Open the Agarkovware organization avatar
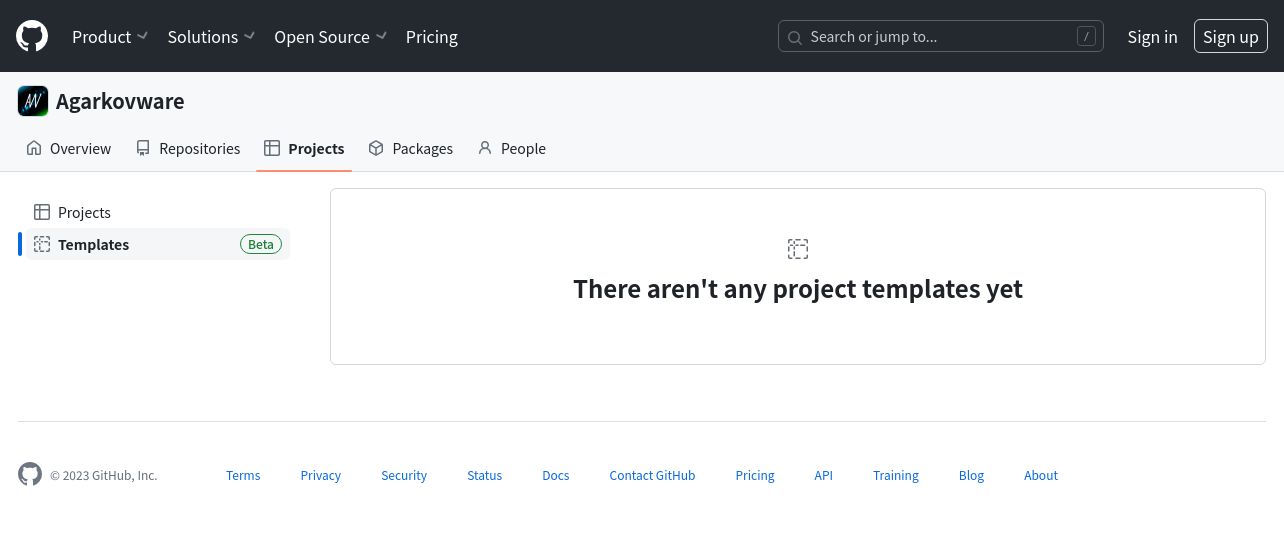The image size is (1284, 538). 33,101
